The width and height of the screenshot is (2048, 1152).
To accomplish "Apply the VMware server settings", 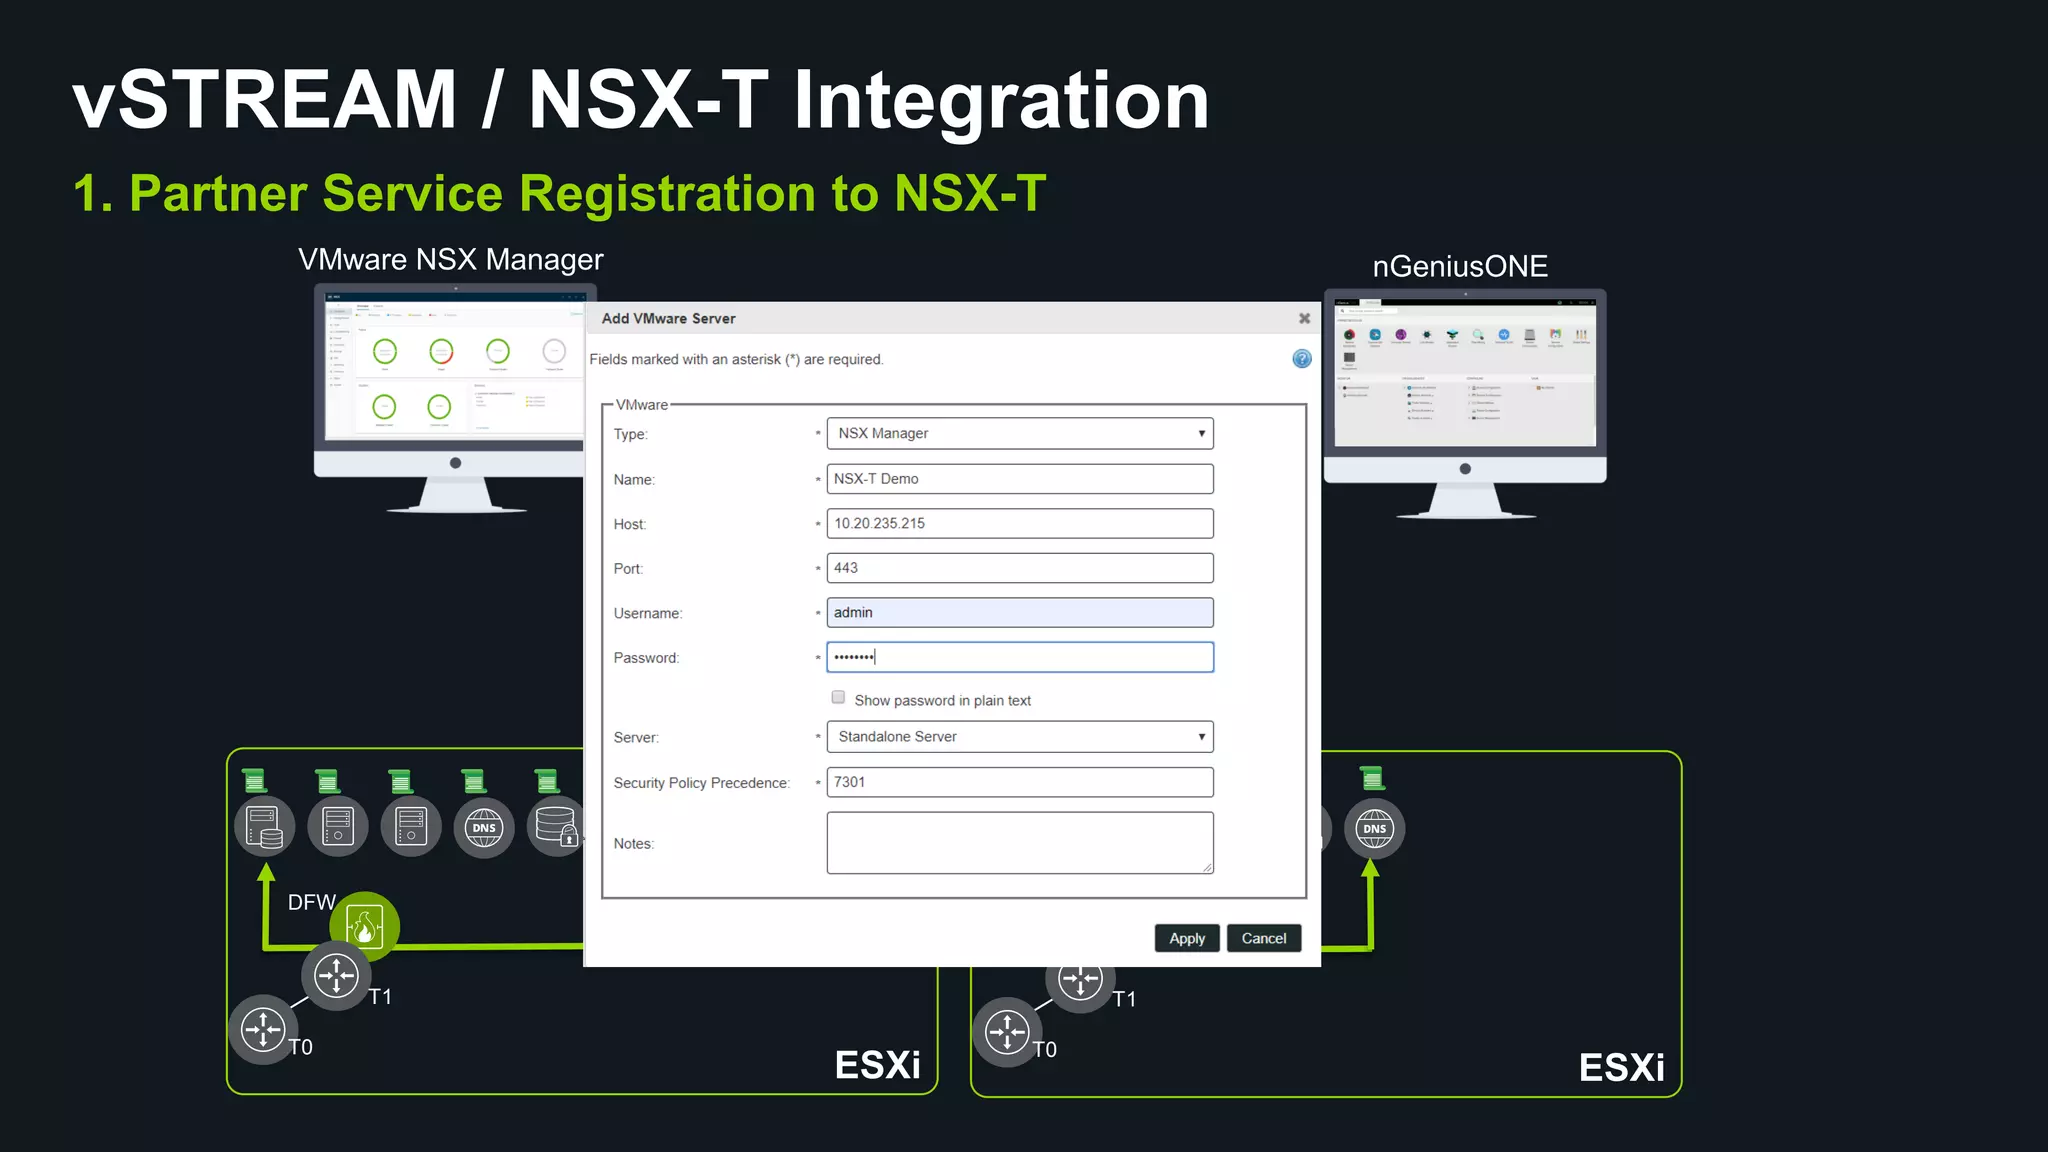I will (x=1187, y=938).
